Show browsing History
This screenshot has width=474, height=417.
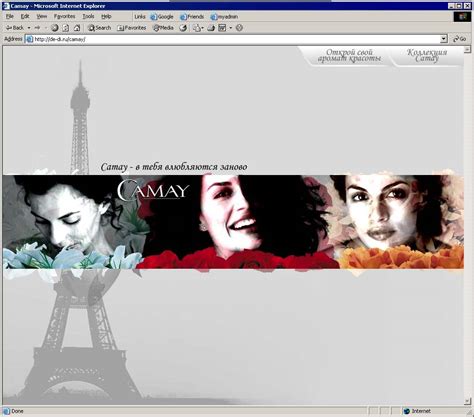click(x=183, y=28)
